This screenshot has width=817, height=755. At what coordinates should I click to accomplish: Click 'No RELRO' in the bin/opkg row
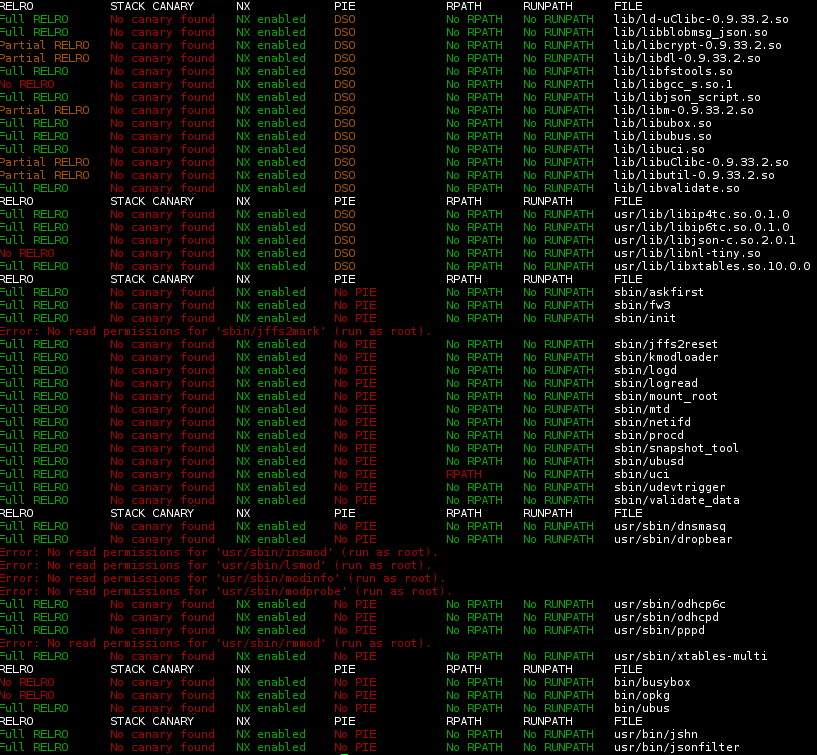27,696
